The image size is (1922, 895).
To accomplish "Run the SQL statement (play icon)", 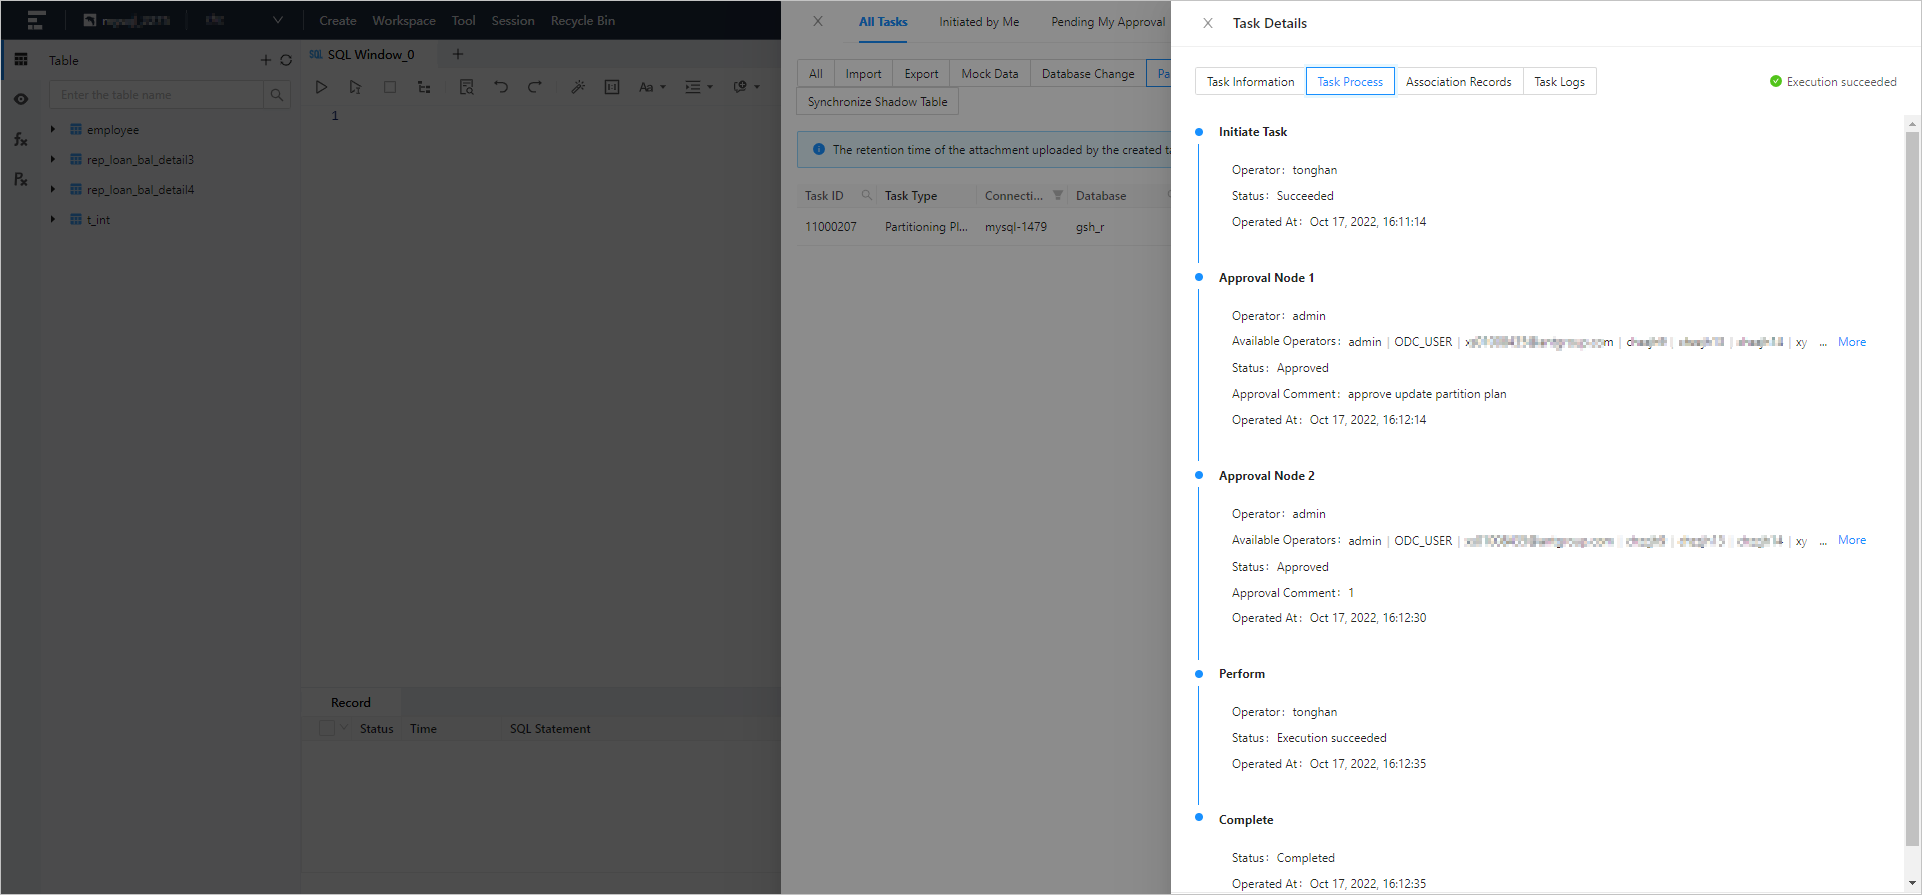I will (x=321, y=87).
